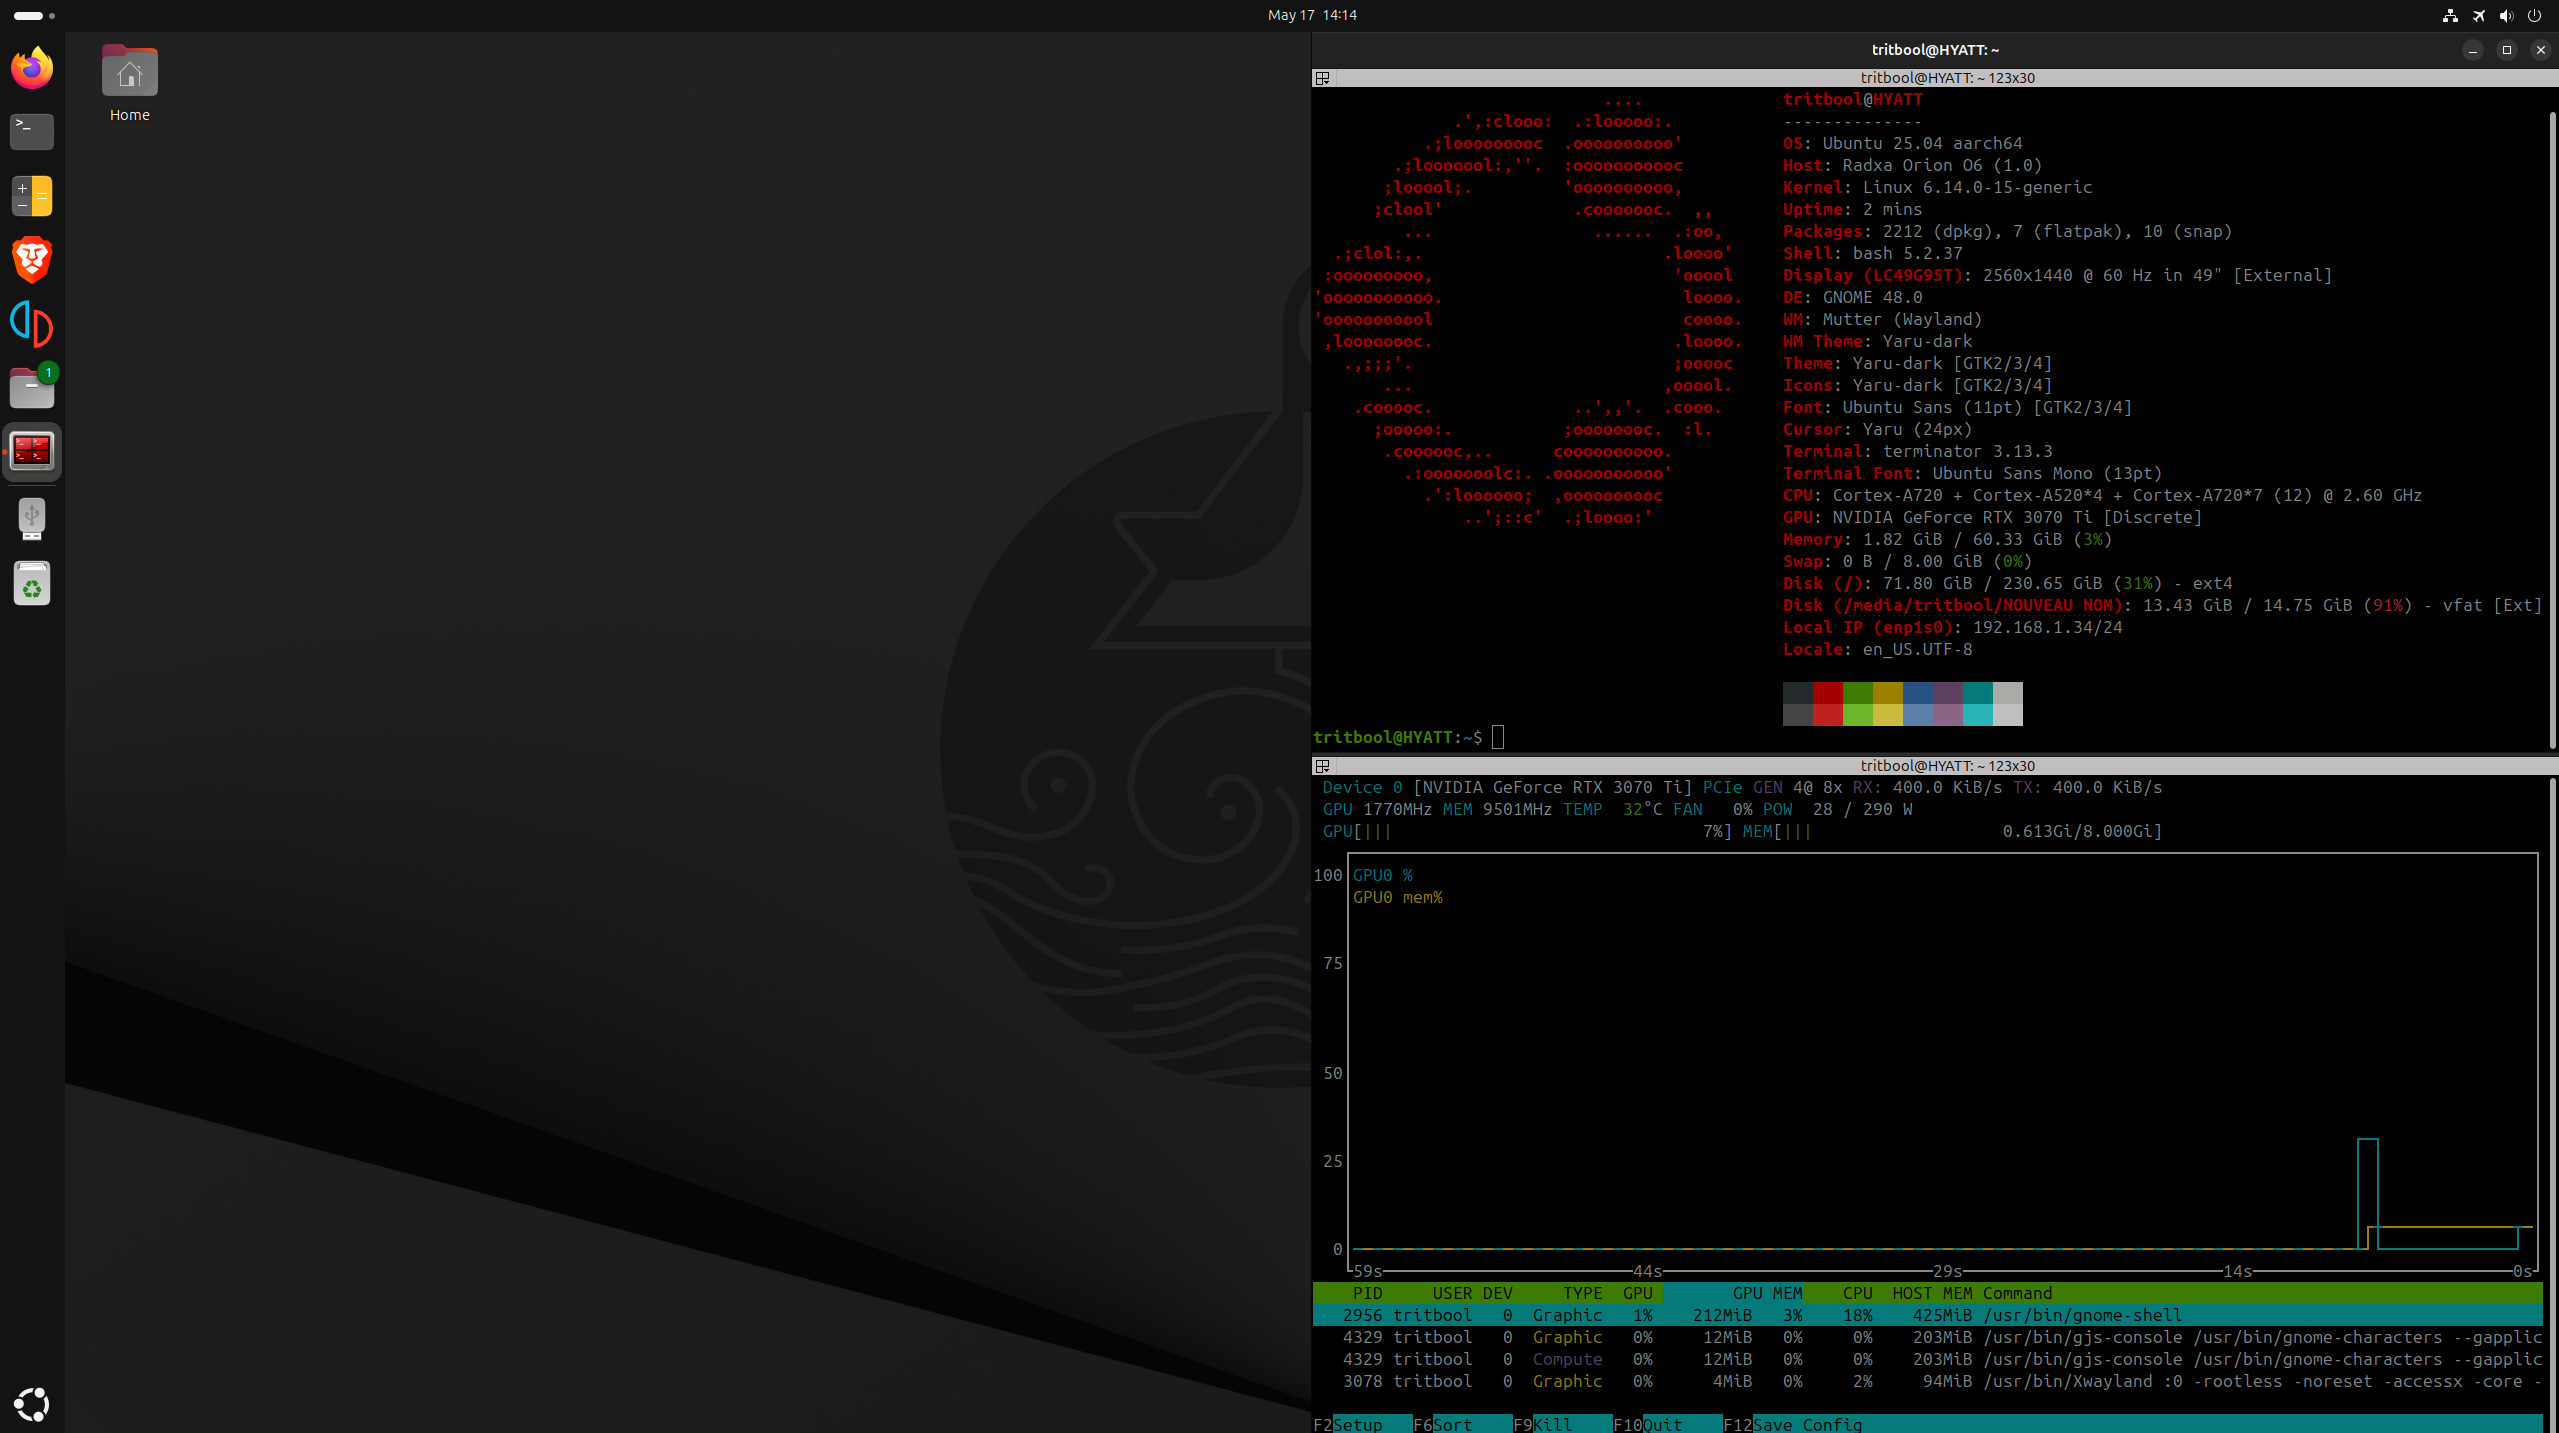Click the TEMP 32°C reading in nvtop
The height and width of the screenshot is (1433, 2559).
coord(1612,809)
